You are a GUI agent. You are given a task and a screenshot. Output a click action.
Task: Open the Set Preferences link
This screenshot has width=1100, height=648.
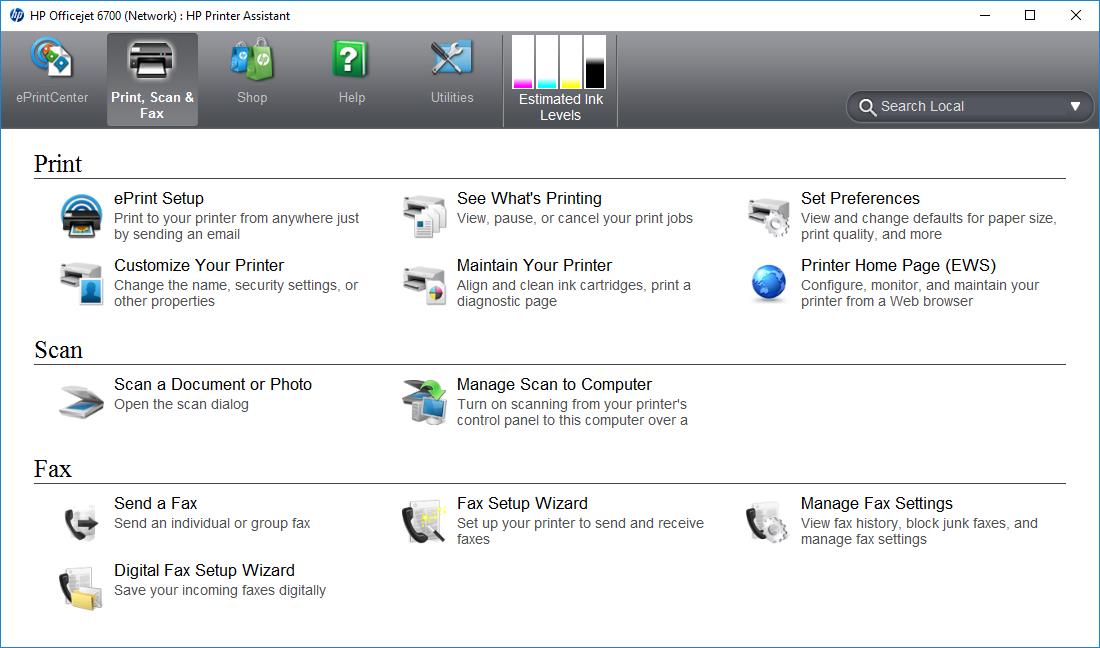pyautogui.click(x=860, y=198)
